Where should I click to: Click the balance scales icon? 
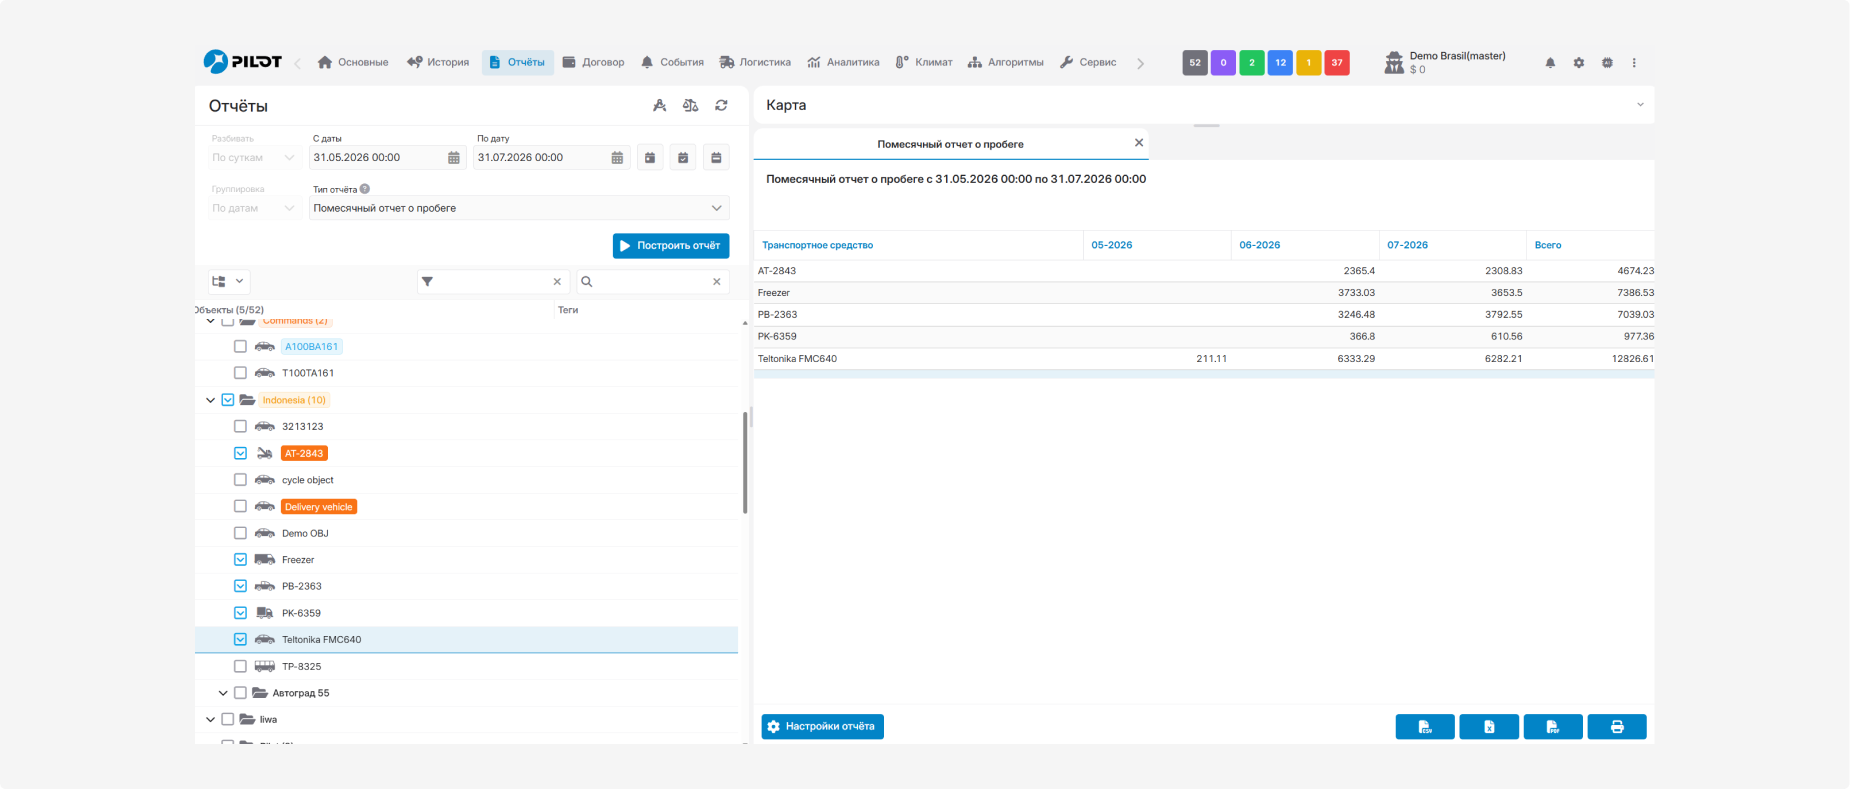tap(690, 105)
